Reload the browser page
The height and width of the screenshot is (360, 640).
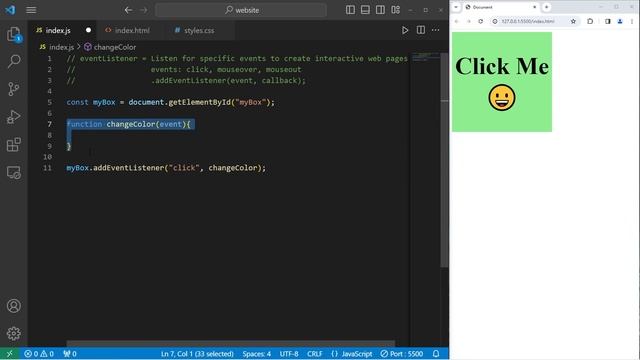[480, 21]
